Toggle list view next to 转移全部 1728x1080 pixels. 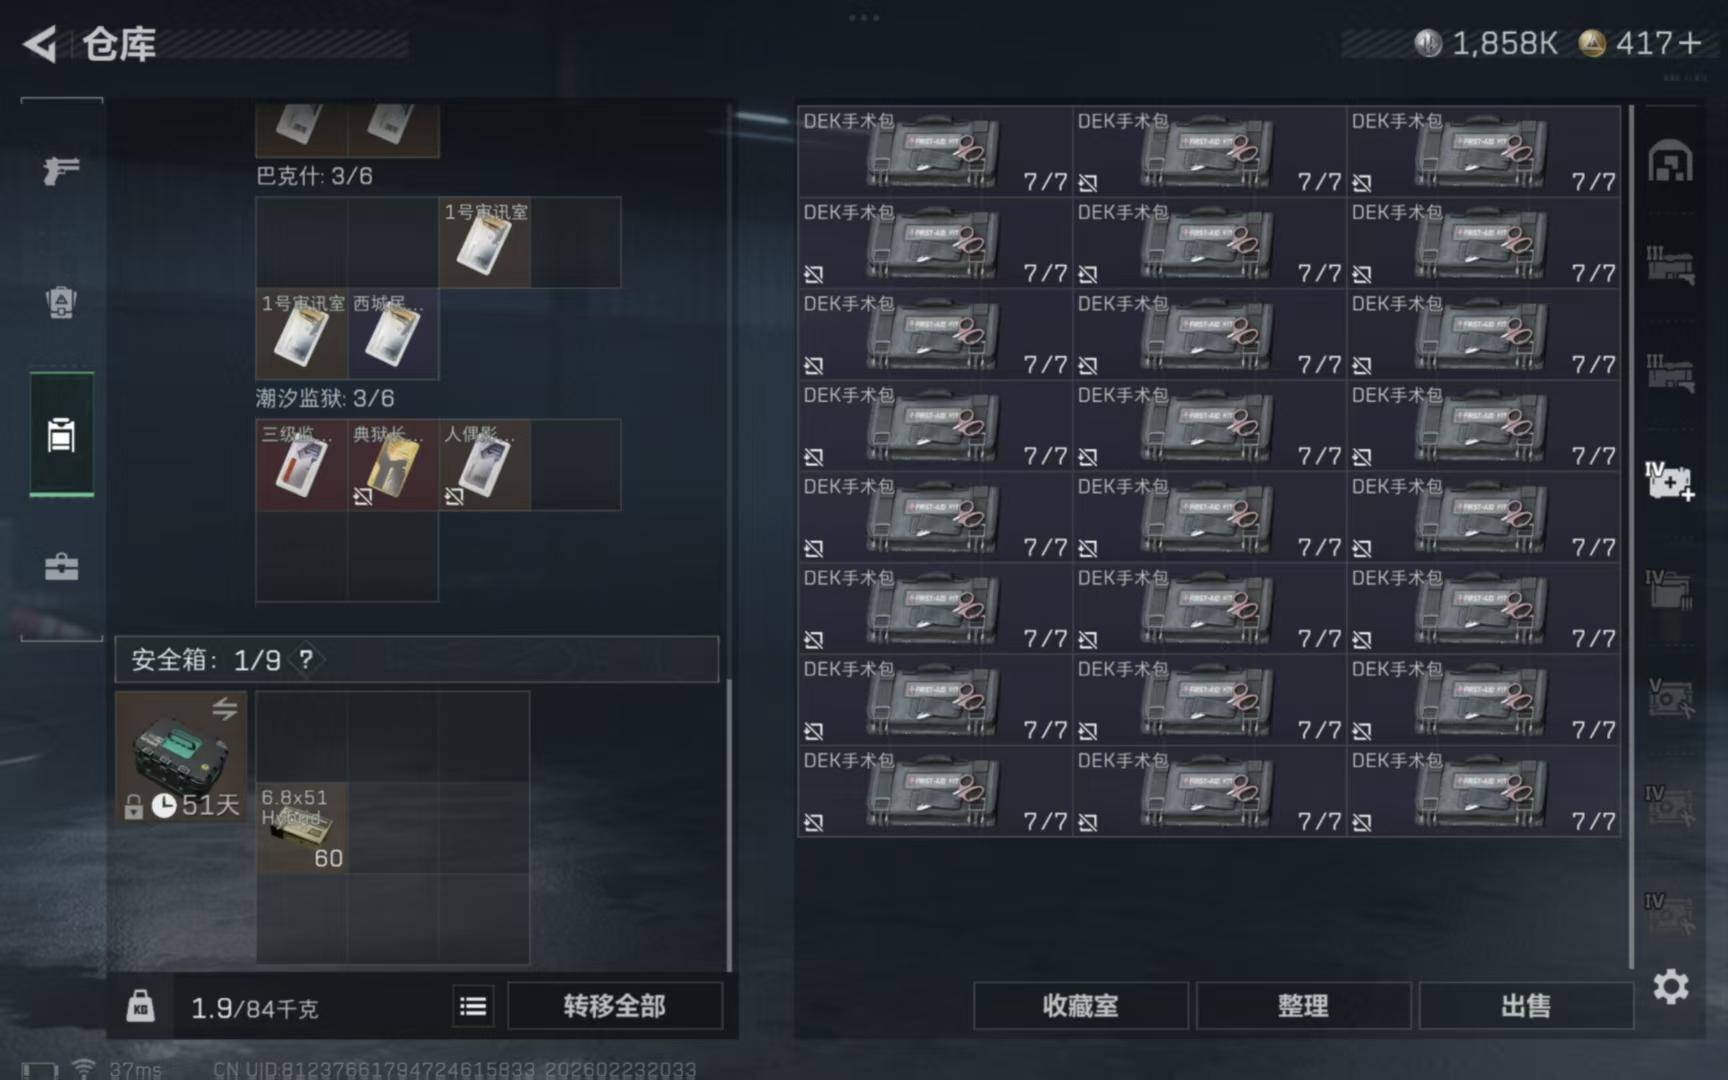coord(473,1006)
